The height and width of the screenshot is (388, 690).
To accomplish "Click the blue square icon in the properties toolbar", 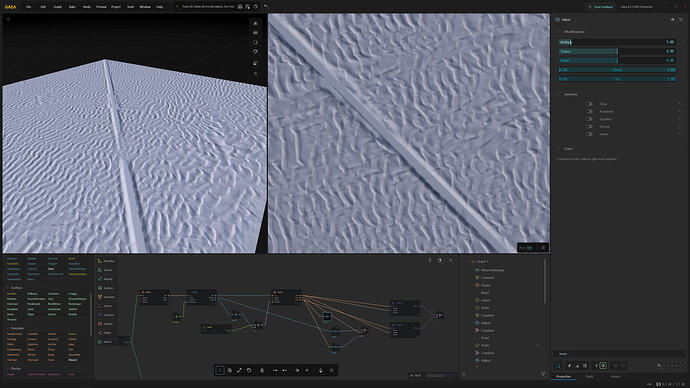I will (x=558, y=366).
